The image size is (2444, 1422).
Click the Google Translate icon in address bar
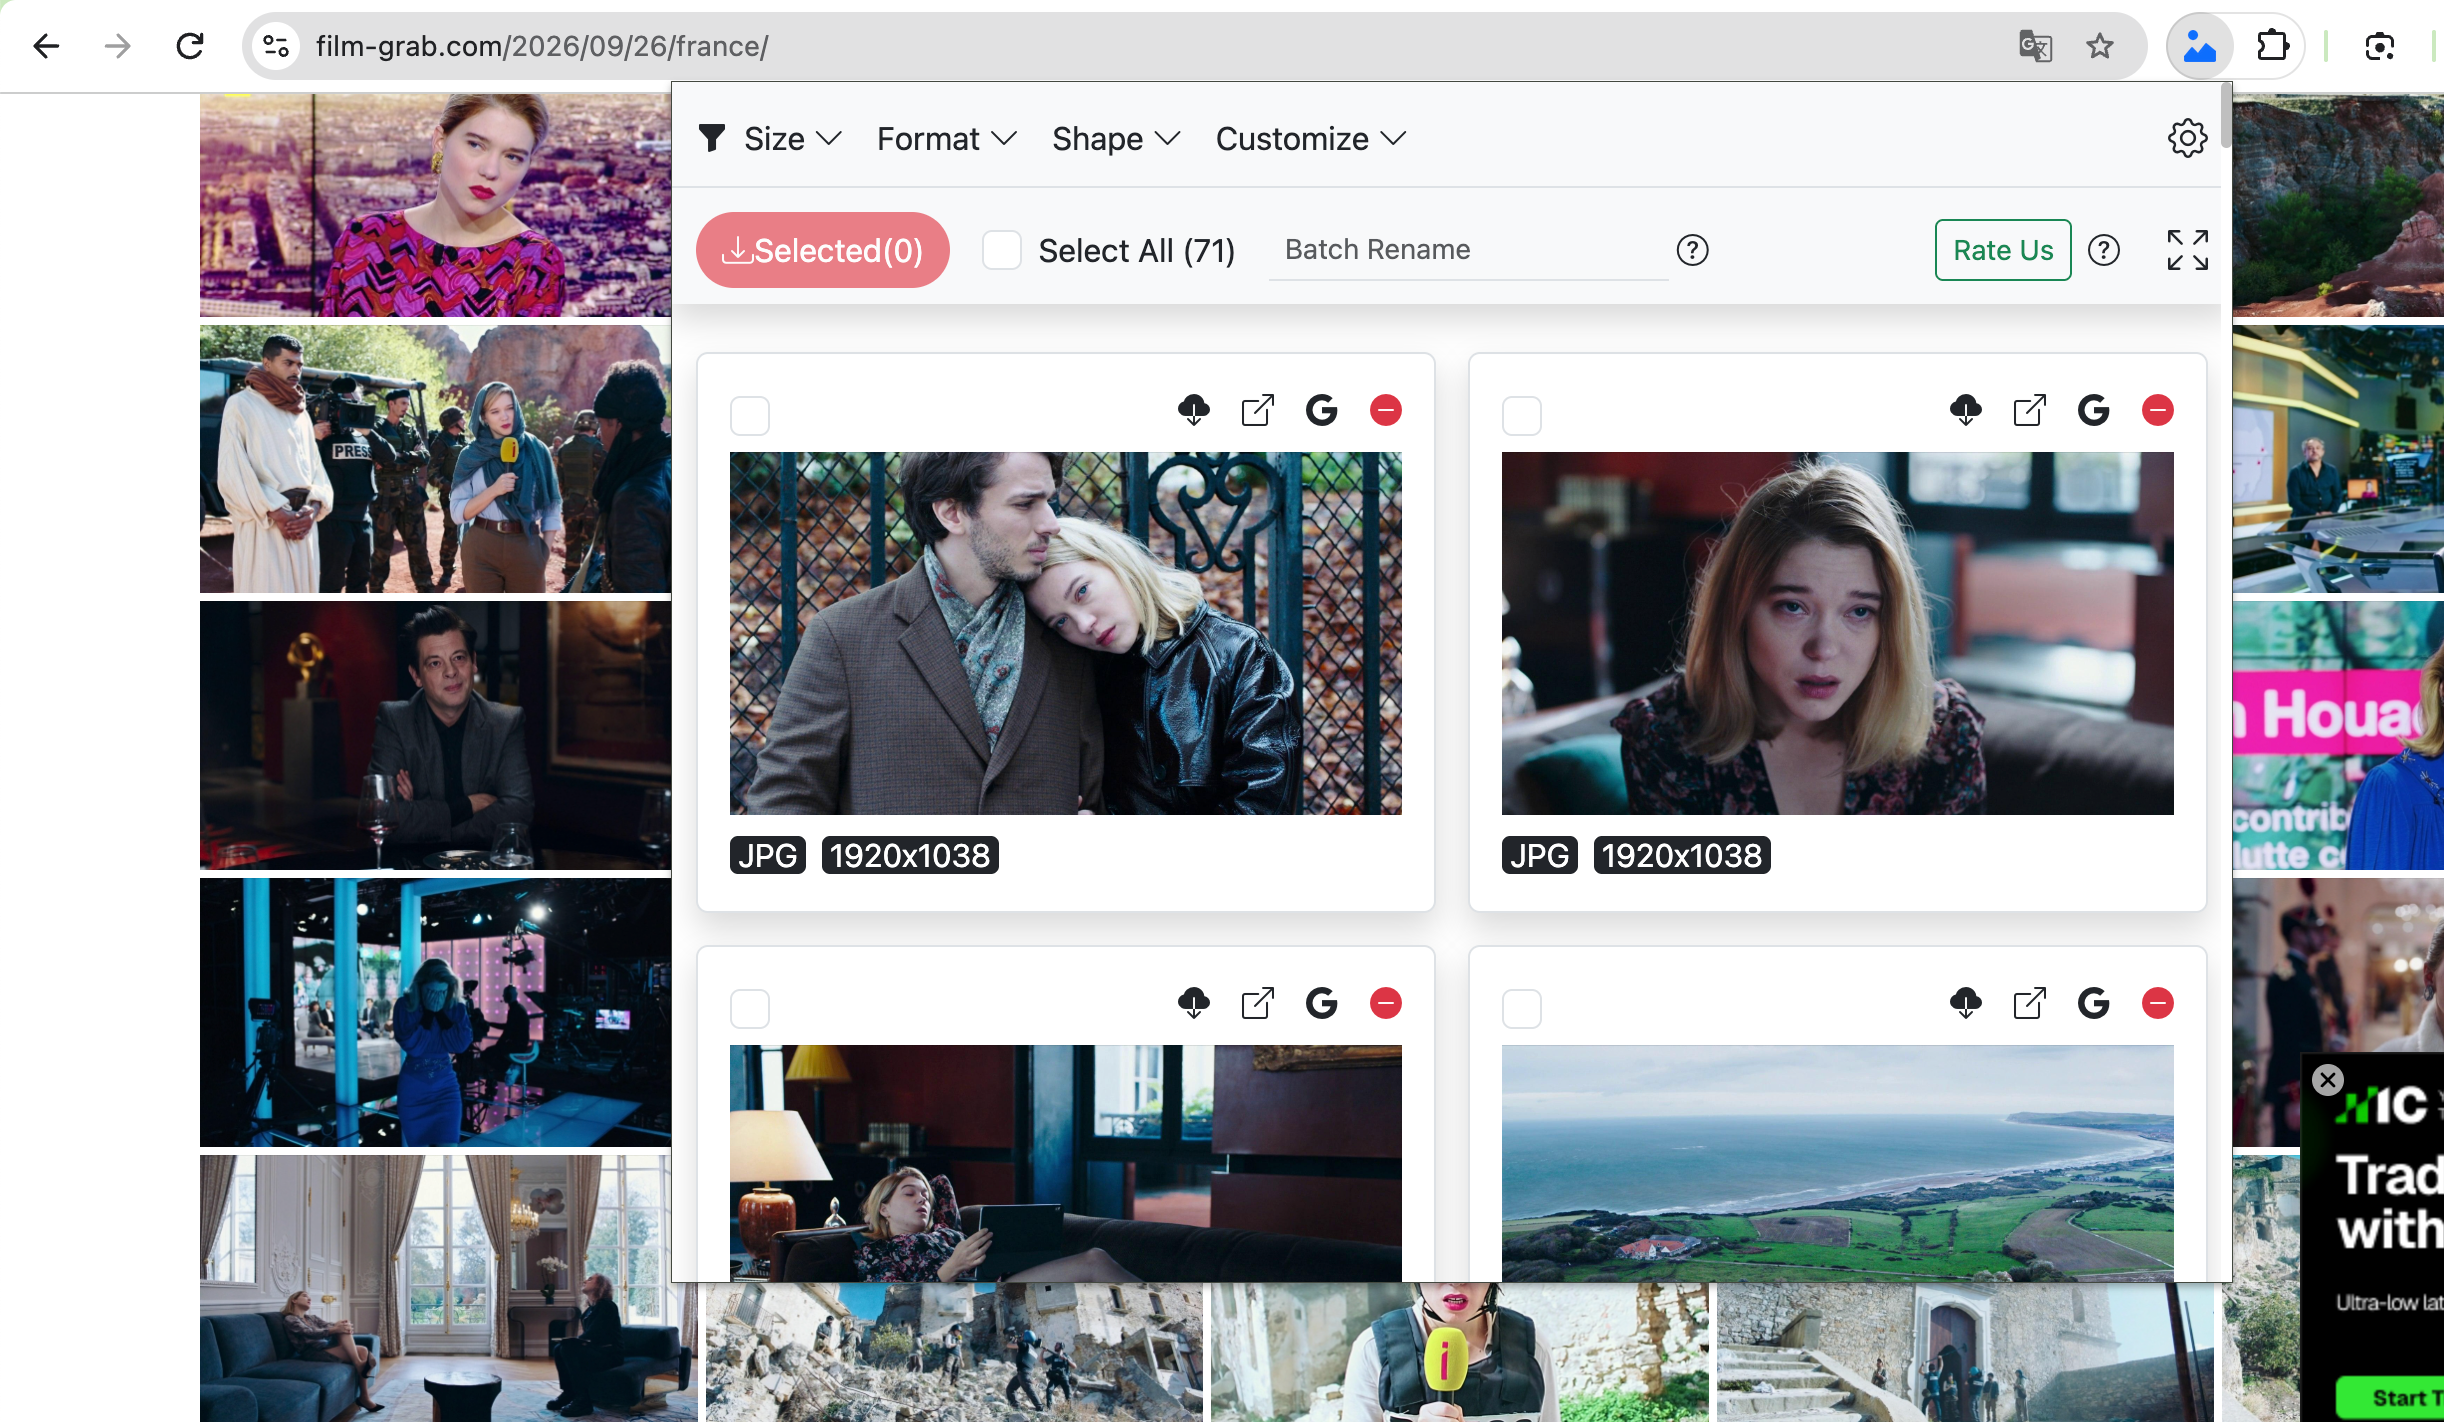click(x=2036, y=46)
